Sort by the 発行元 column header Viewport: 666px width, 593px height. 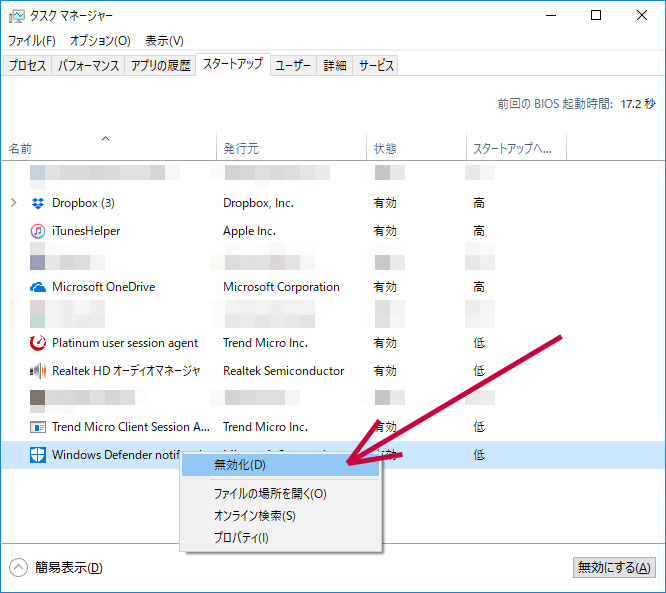coord(291,147)
